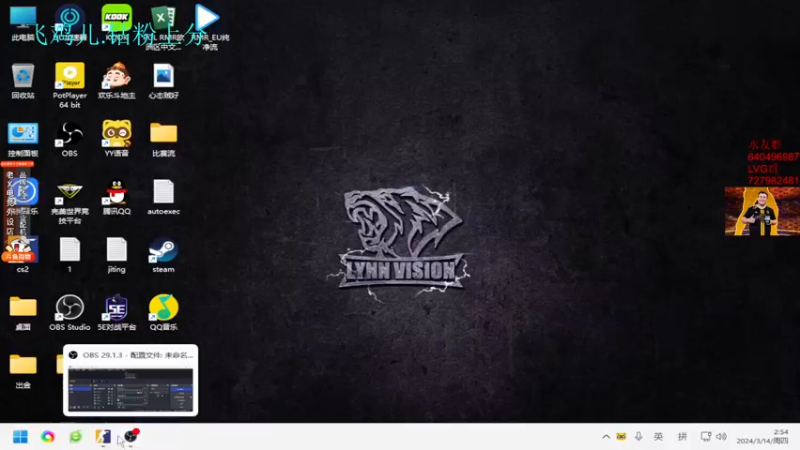Screen dimensions: 800x450
Task: Open the cs2 desktop icon
Action: [23, 254]
